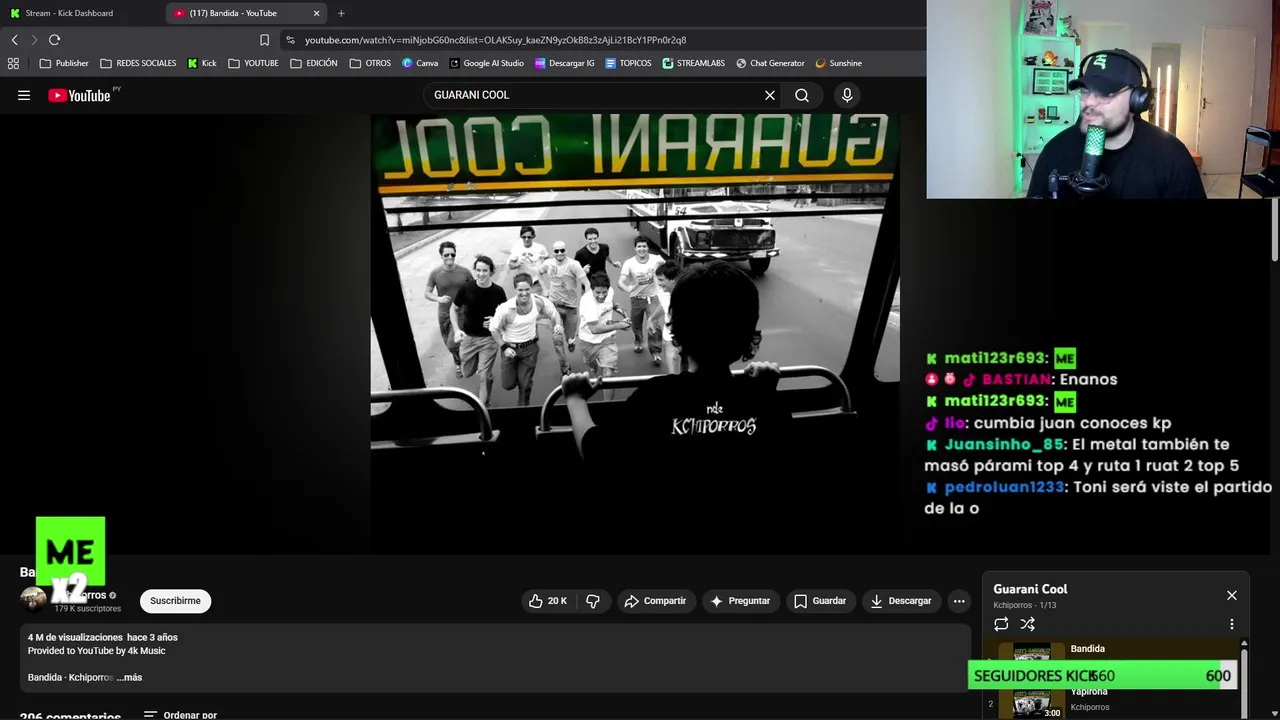Start voice search with the microphone icon
Screen dimensions: 1280x720
(x=847, y=95)
